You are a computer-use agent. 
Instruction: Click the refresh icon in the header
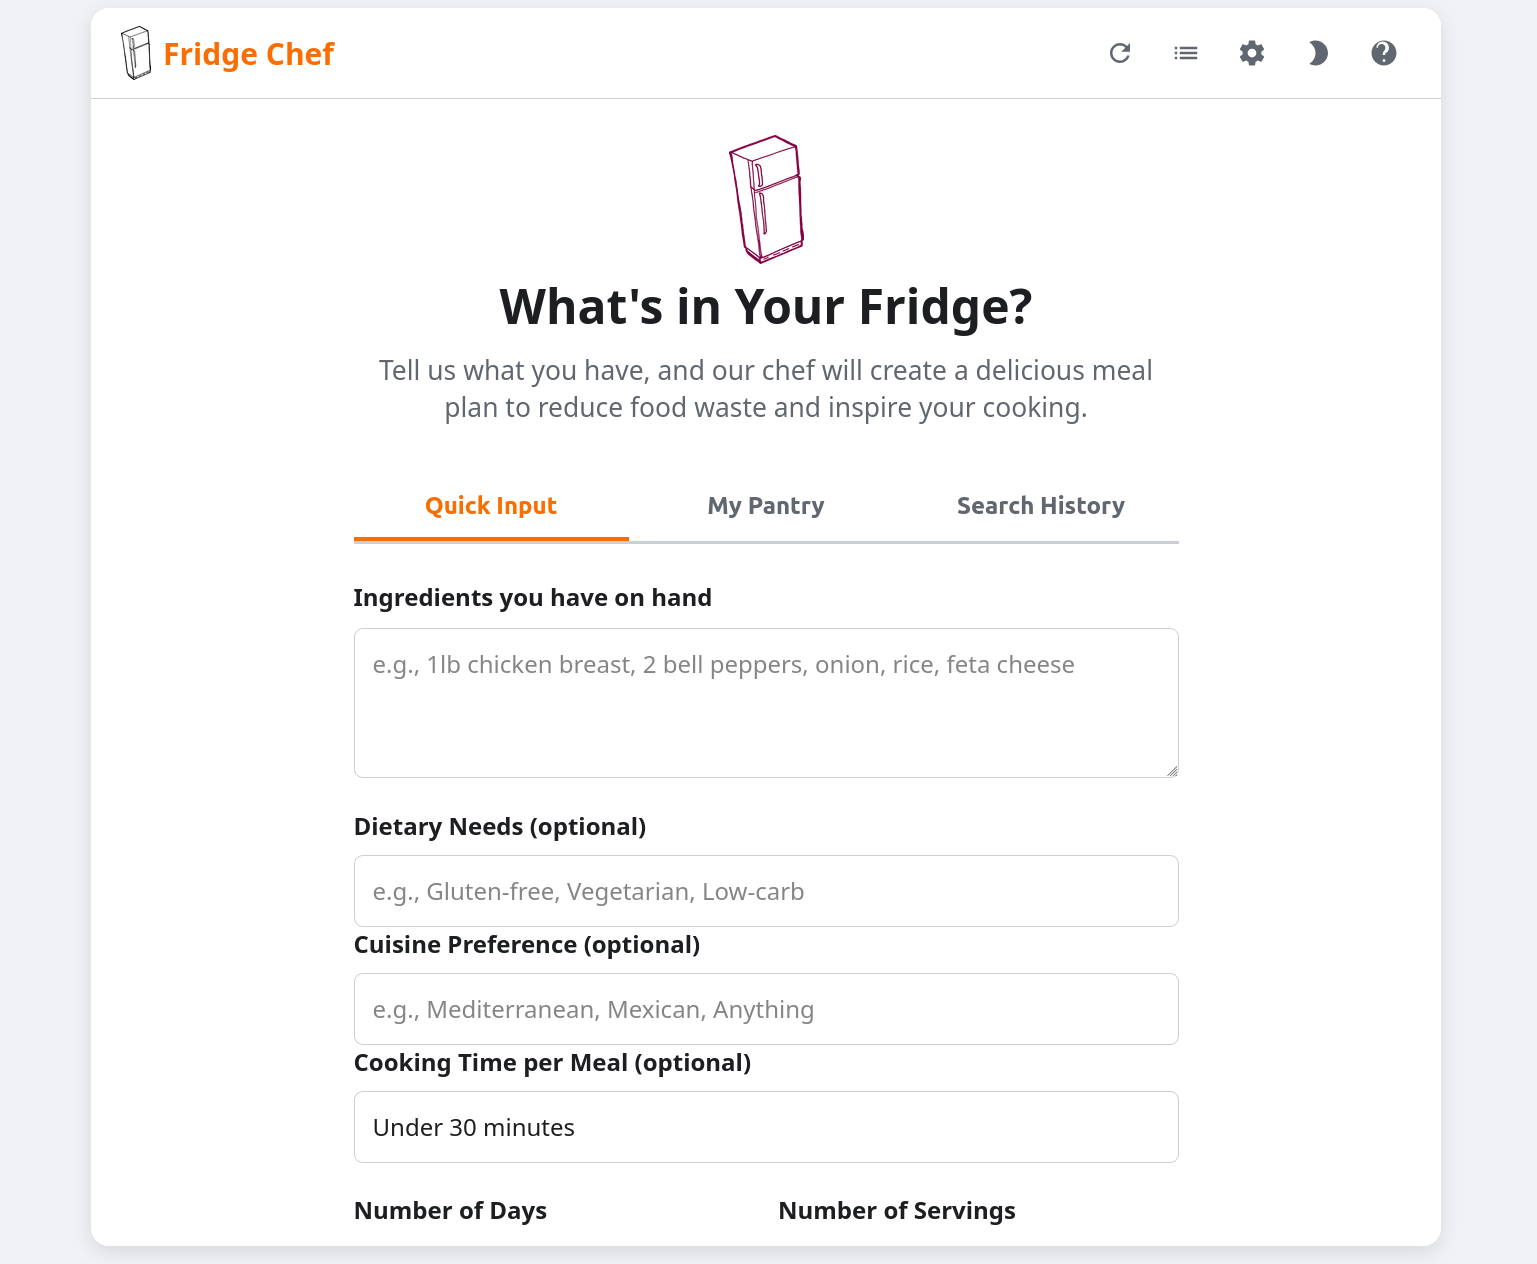1120,53
